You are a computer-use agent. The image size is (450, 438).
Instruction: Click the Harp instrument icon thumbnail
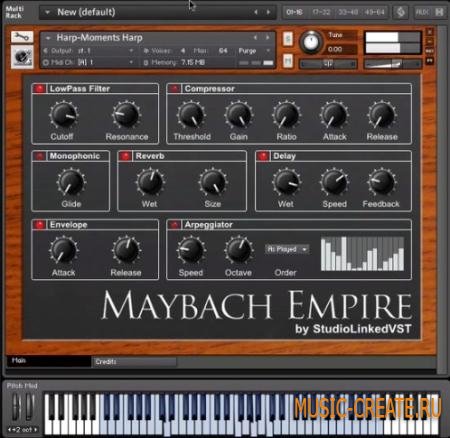point(22,57)
